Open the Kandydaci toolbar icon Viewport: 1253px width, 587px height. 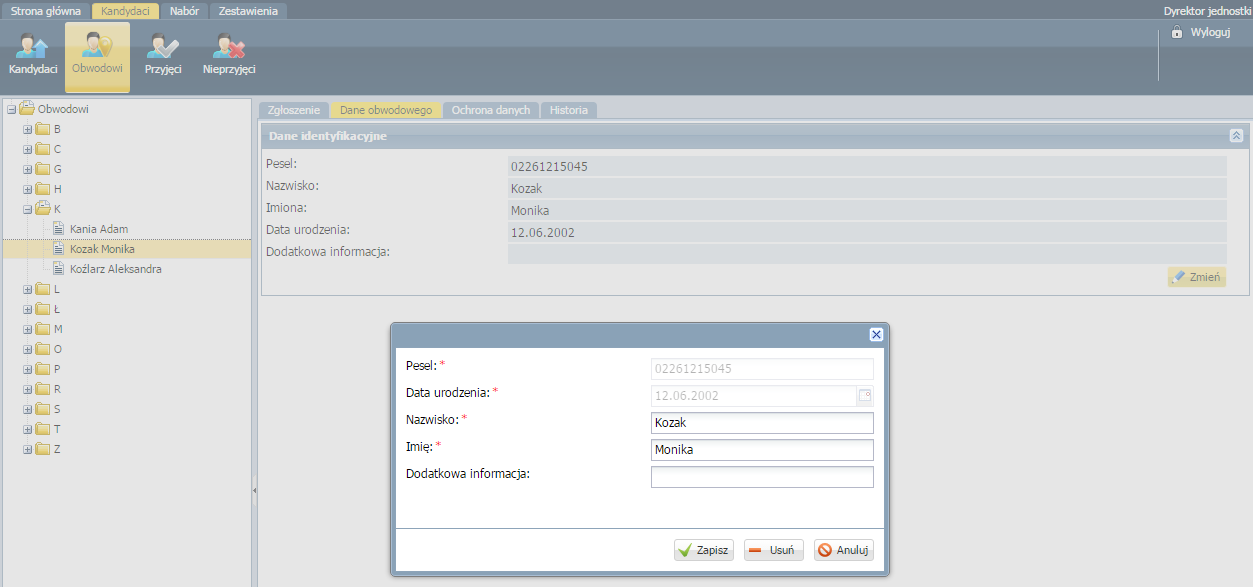(33, 56)
